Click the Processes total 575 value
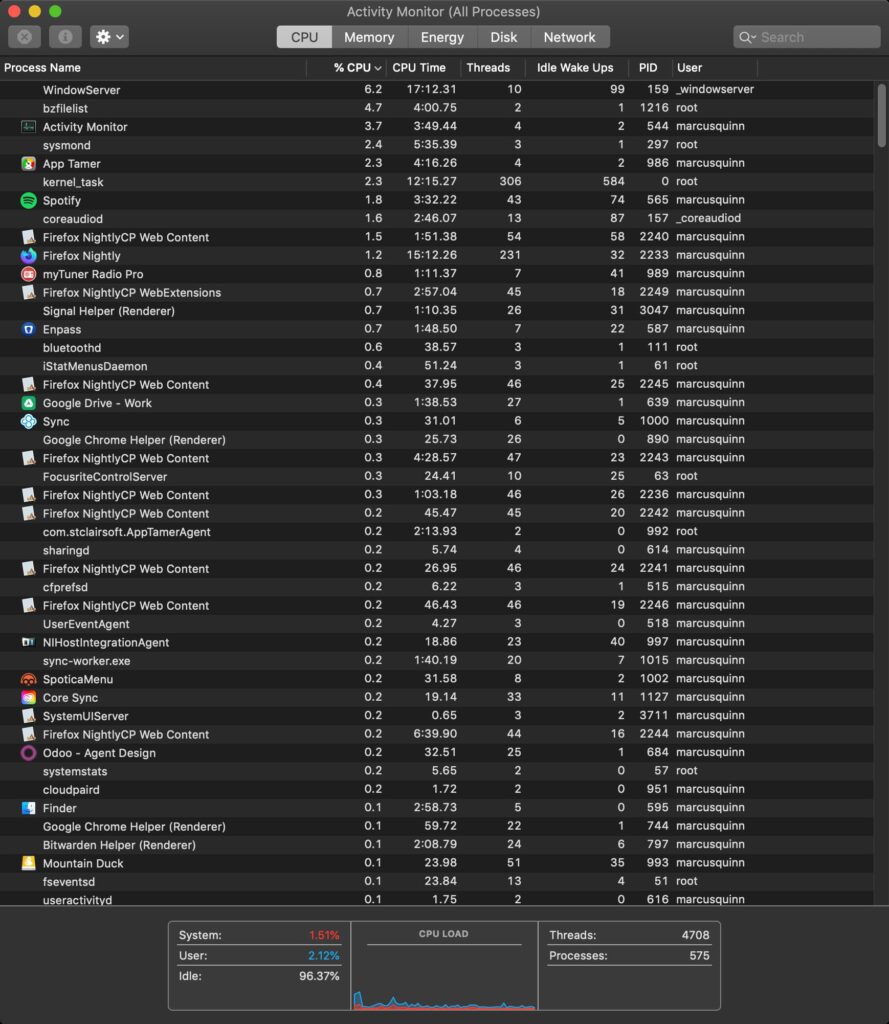889x1024 pixels. pyautogui.click(x=699, y=955)
